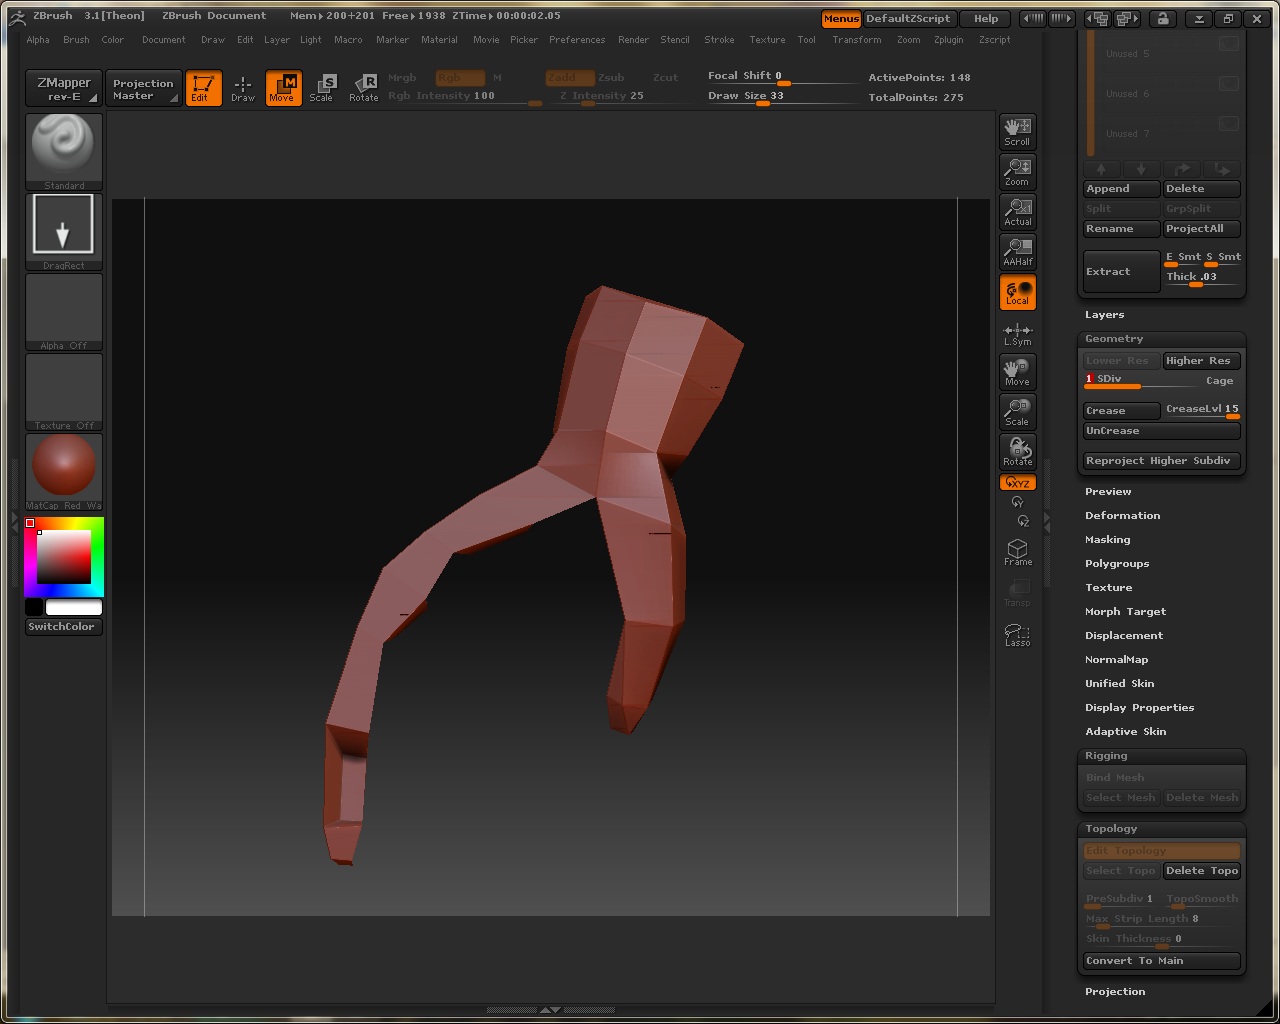
Task: Open the Preferences menu
Action: (x=577, y=40)
